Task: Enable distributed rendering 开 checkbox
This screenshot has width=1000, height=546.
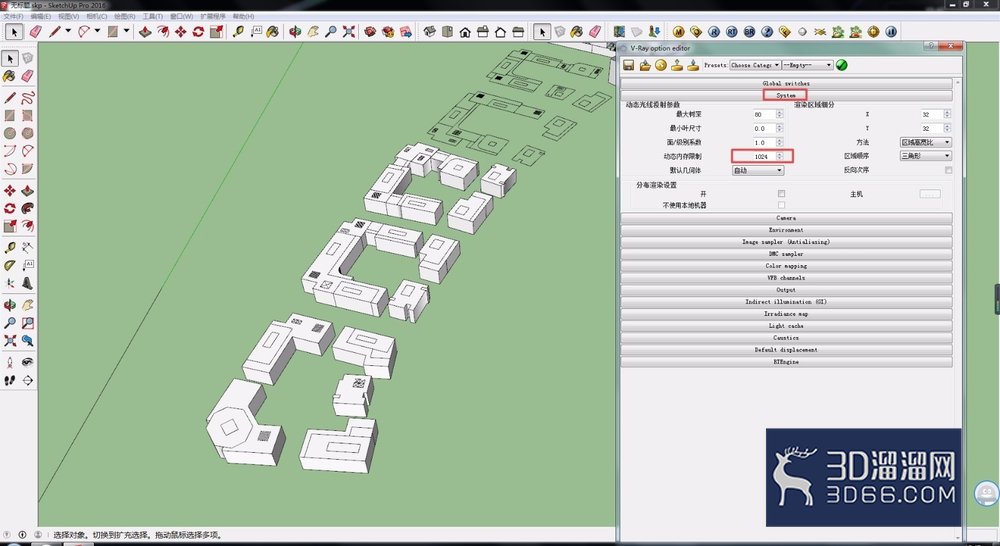Action: click(x=781, y=193)
